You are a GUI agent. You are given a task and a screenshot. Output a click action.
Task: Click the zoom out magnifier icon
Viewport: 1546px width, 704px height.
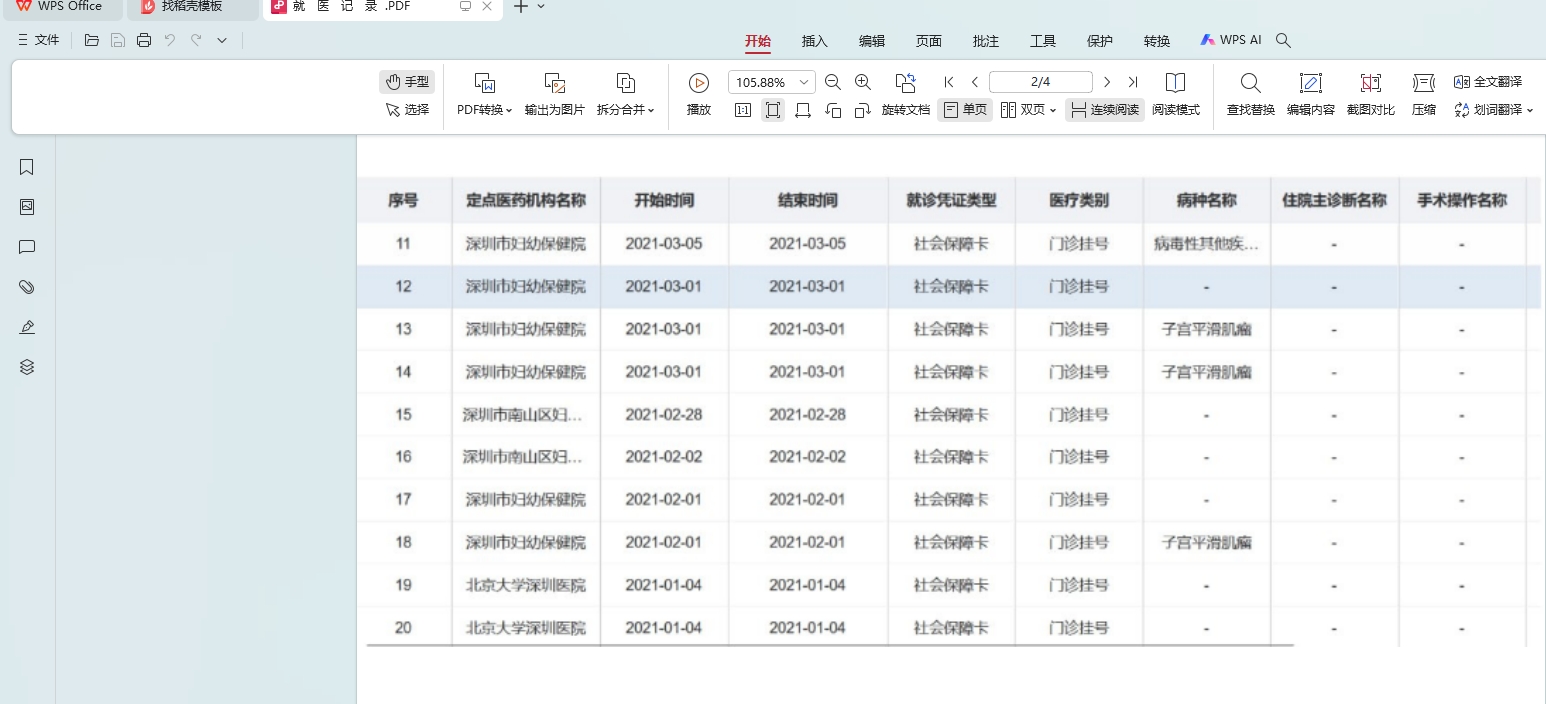(832, 82)
